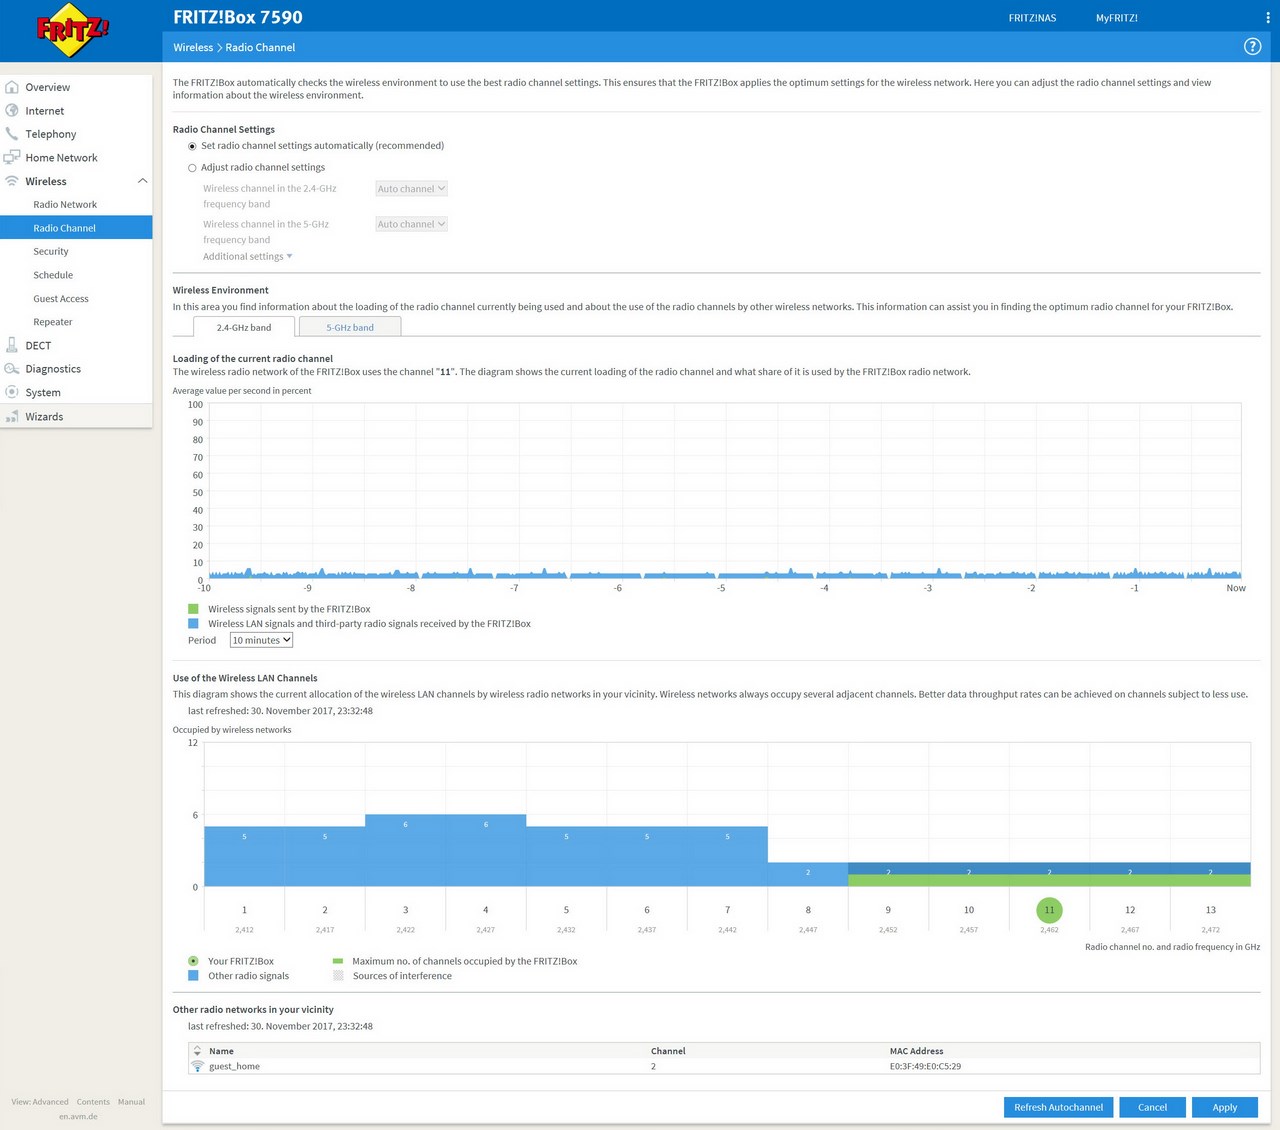The width and height of the screenshot is (1280, 1130).
Task: Select channel 11 green circle marker
Action: tap(1049, 910)
